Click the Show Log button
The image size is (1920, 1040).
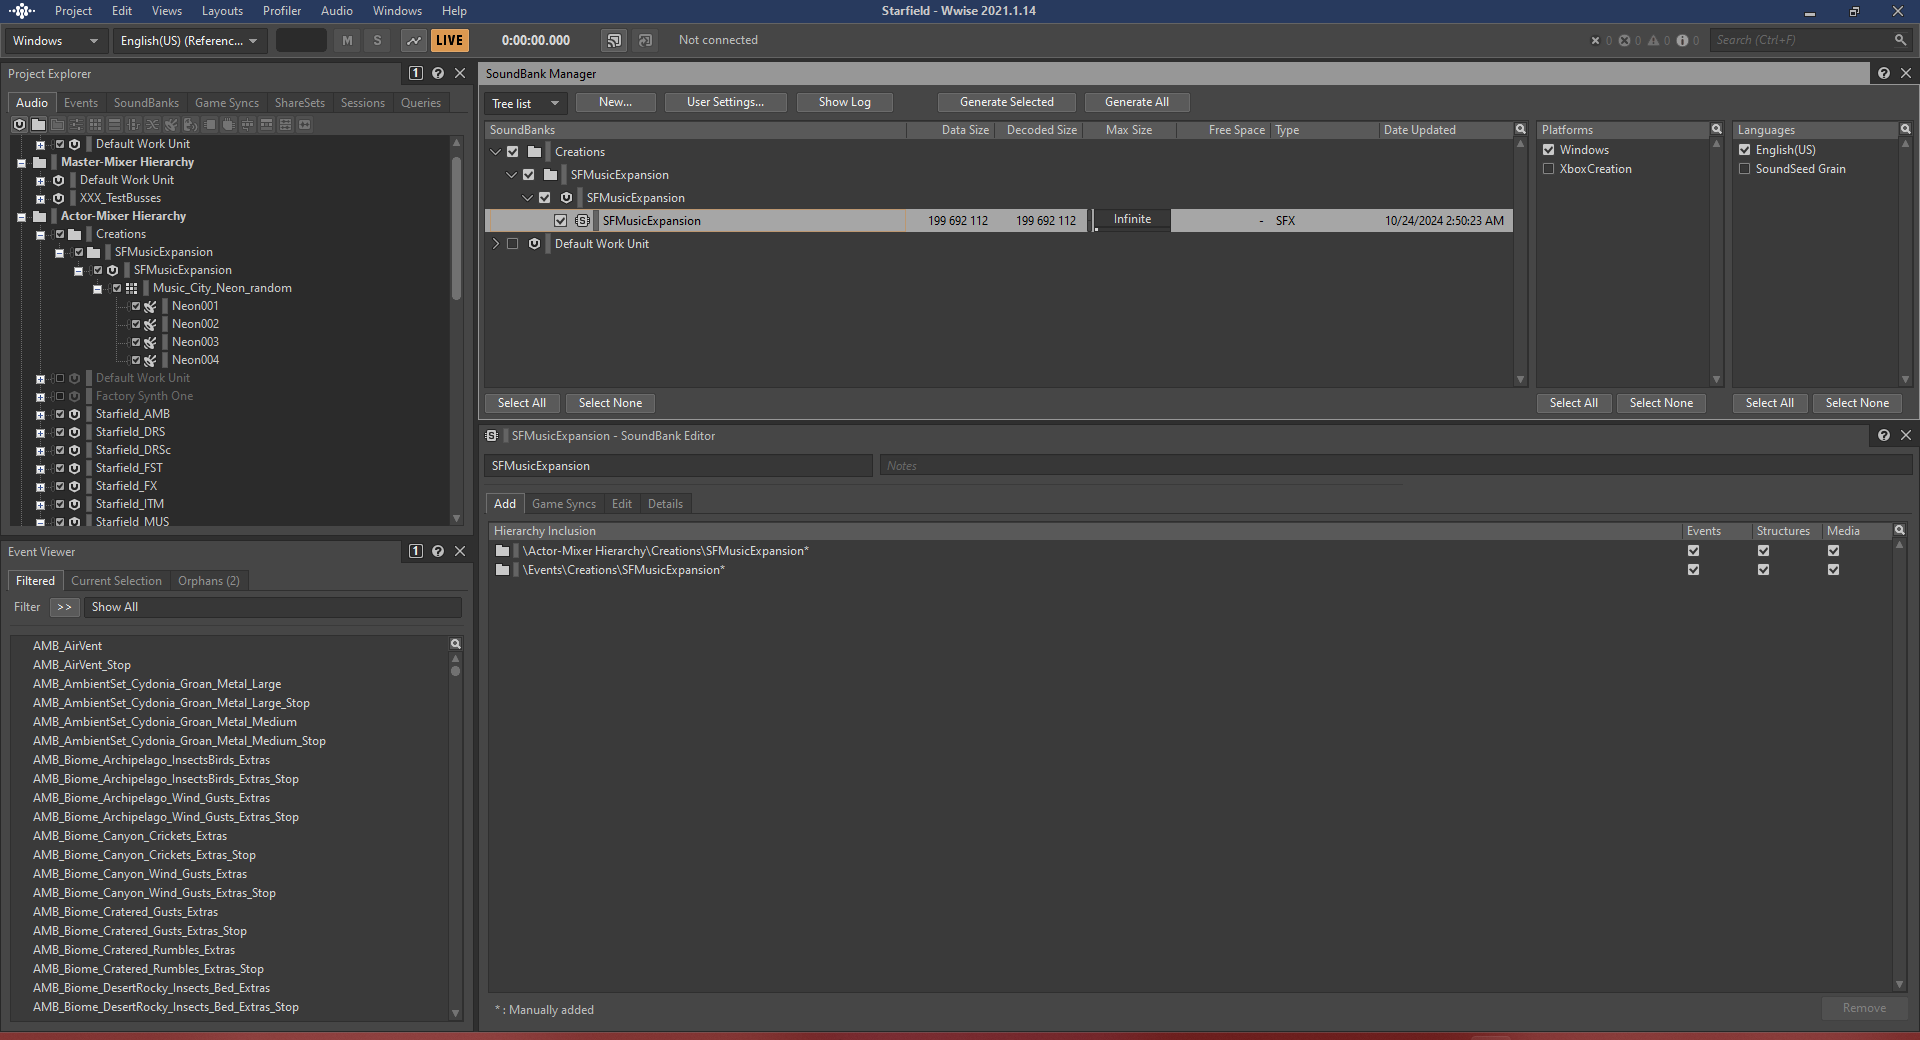pos(845,102)
